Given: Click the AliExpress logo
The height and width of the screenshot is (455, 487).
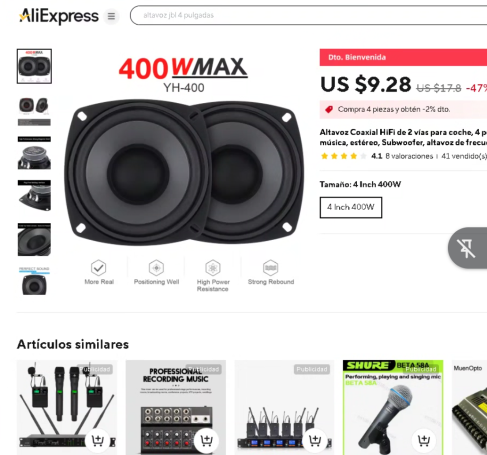Looking at the screenshot, I should [59, 16].
